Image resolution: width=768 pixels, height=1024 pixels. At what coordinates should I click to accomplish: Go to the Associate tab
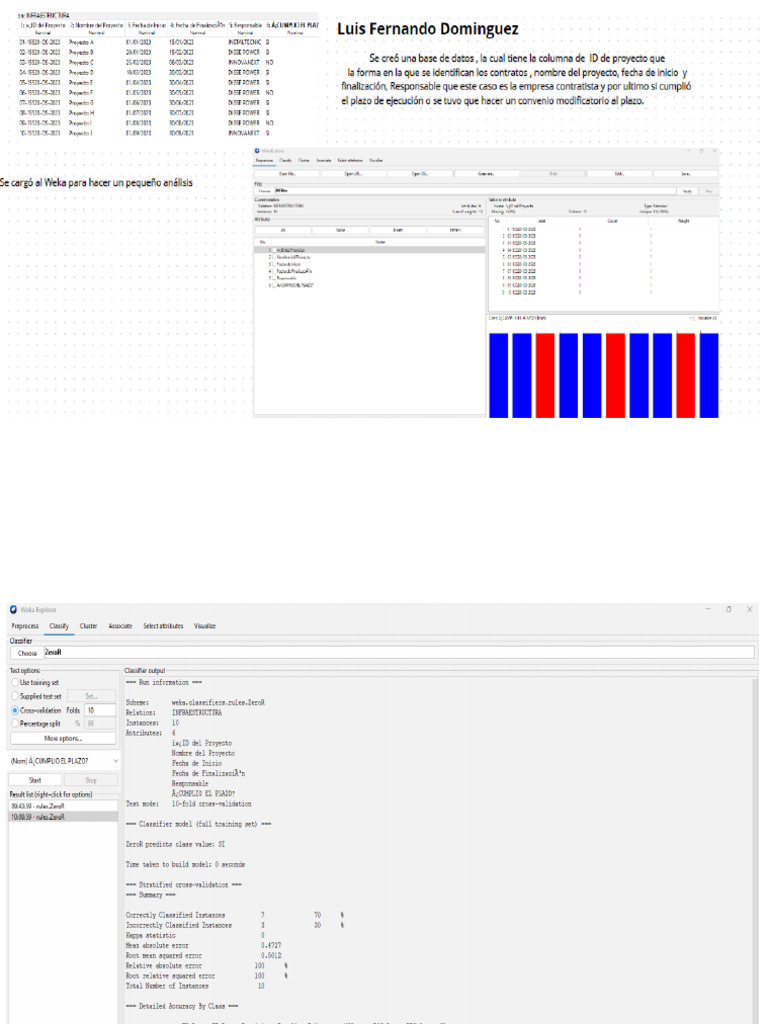(x=120, y=626)
